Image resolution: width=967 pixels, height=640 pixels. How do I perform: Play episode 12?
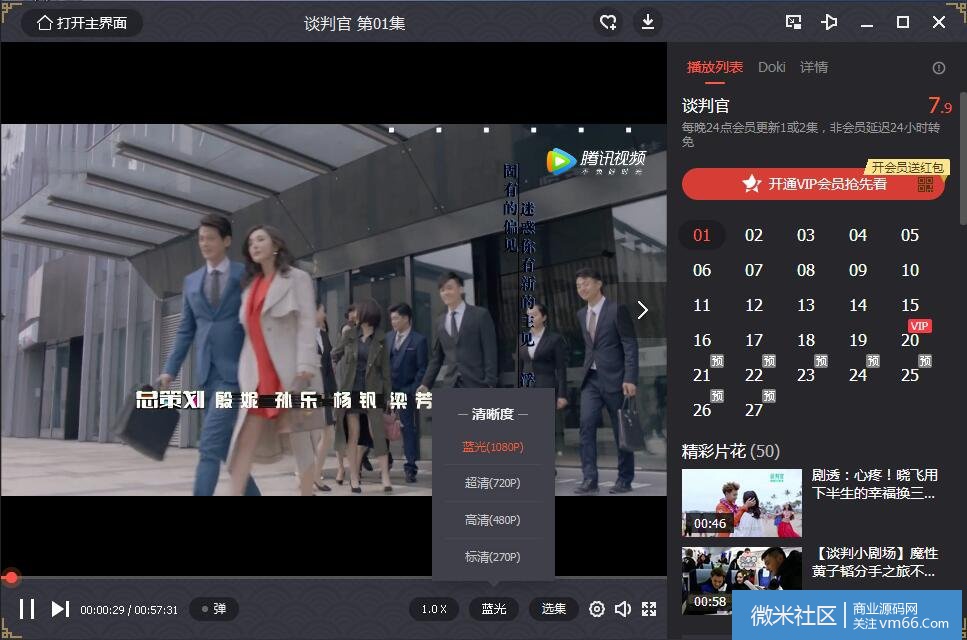click(x=754, y=306)
